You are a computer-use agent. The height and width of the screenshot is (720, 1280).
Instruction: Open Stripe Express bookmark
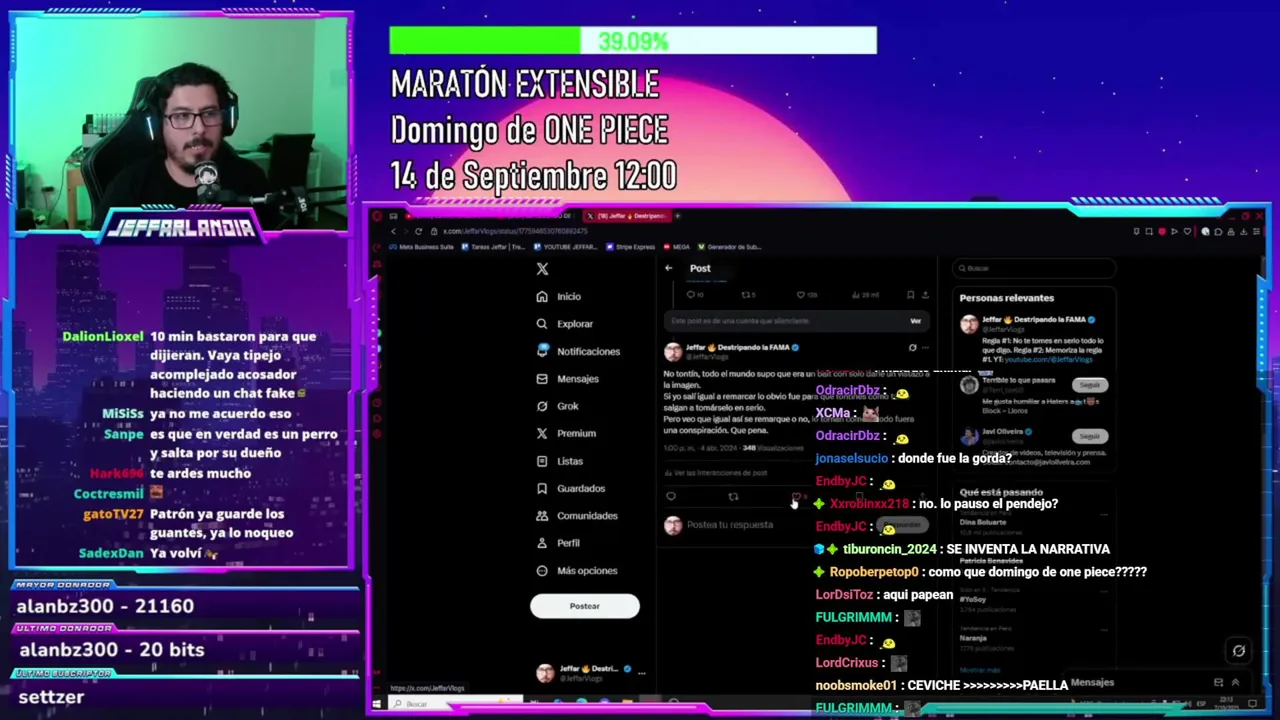click(631, 247)
